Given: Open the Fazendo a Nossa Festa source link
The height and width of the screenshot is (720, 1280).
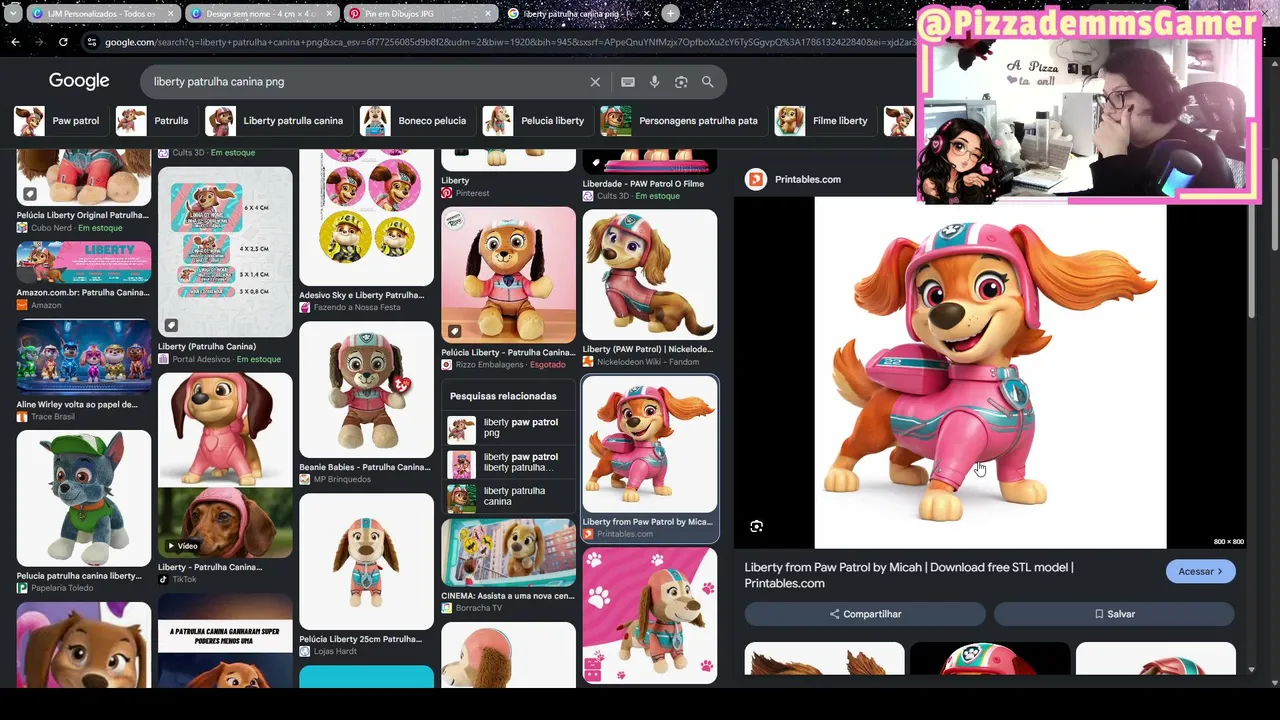Looking at the screenshot, I should 357,307.
